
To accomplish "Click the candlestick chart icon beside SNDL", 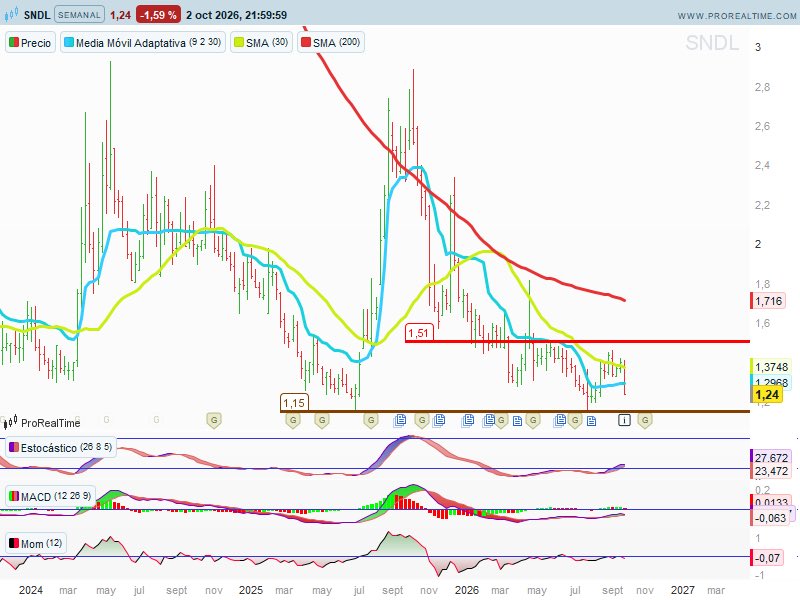I will [x=11, y=14].
